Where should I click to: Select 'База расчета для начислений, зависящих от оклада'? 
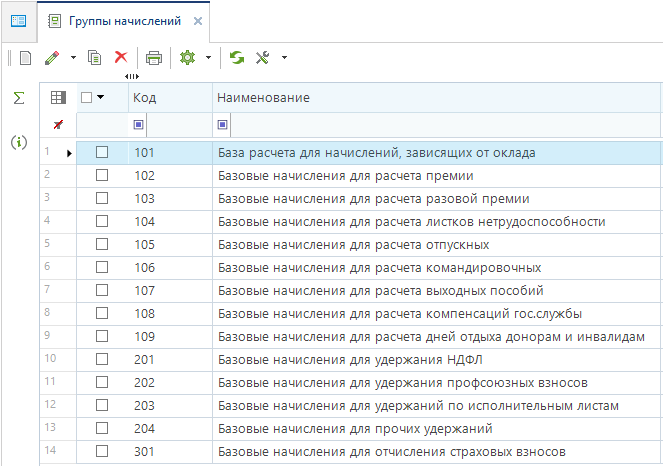pyautogui.click(x=376, y=153)
